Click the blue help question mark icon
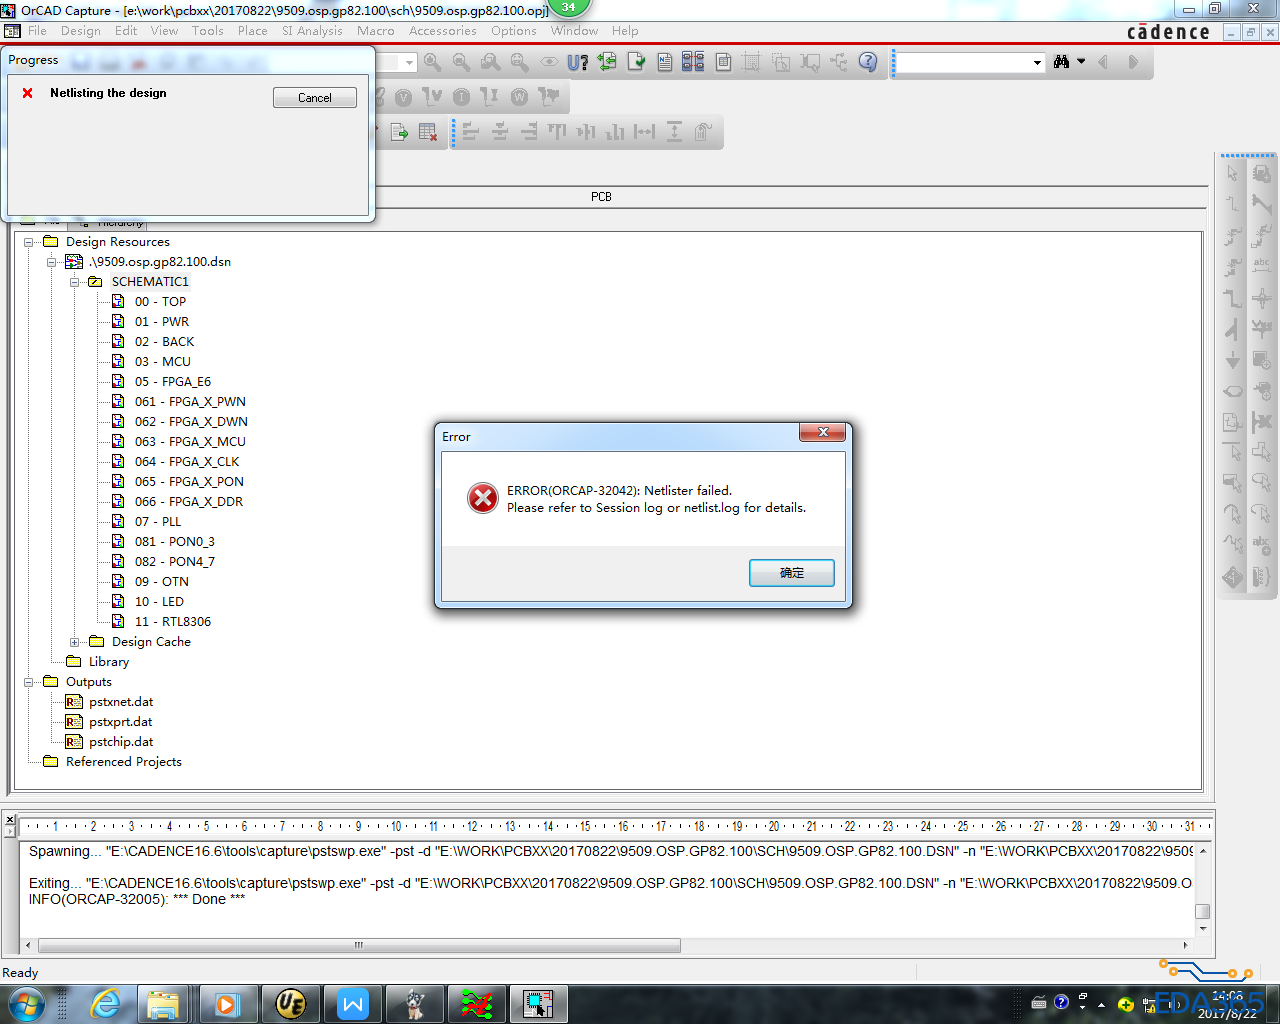The image size is (1280, 1024). (868, 62)
